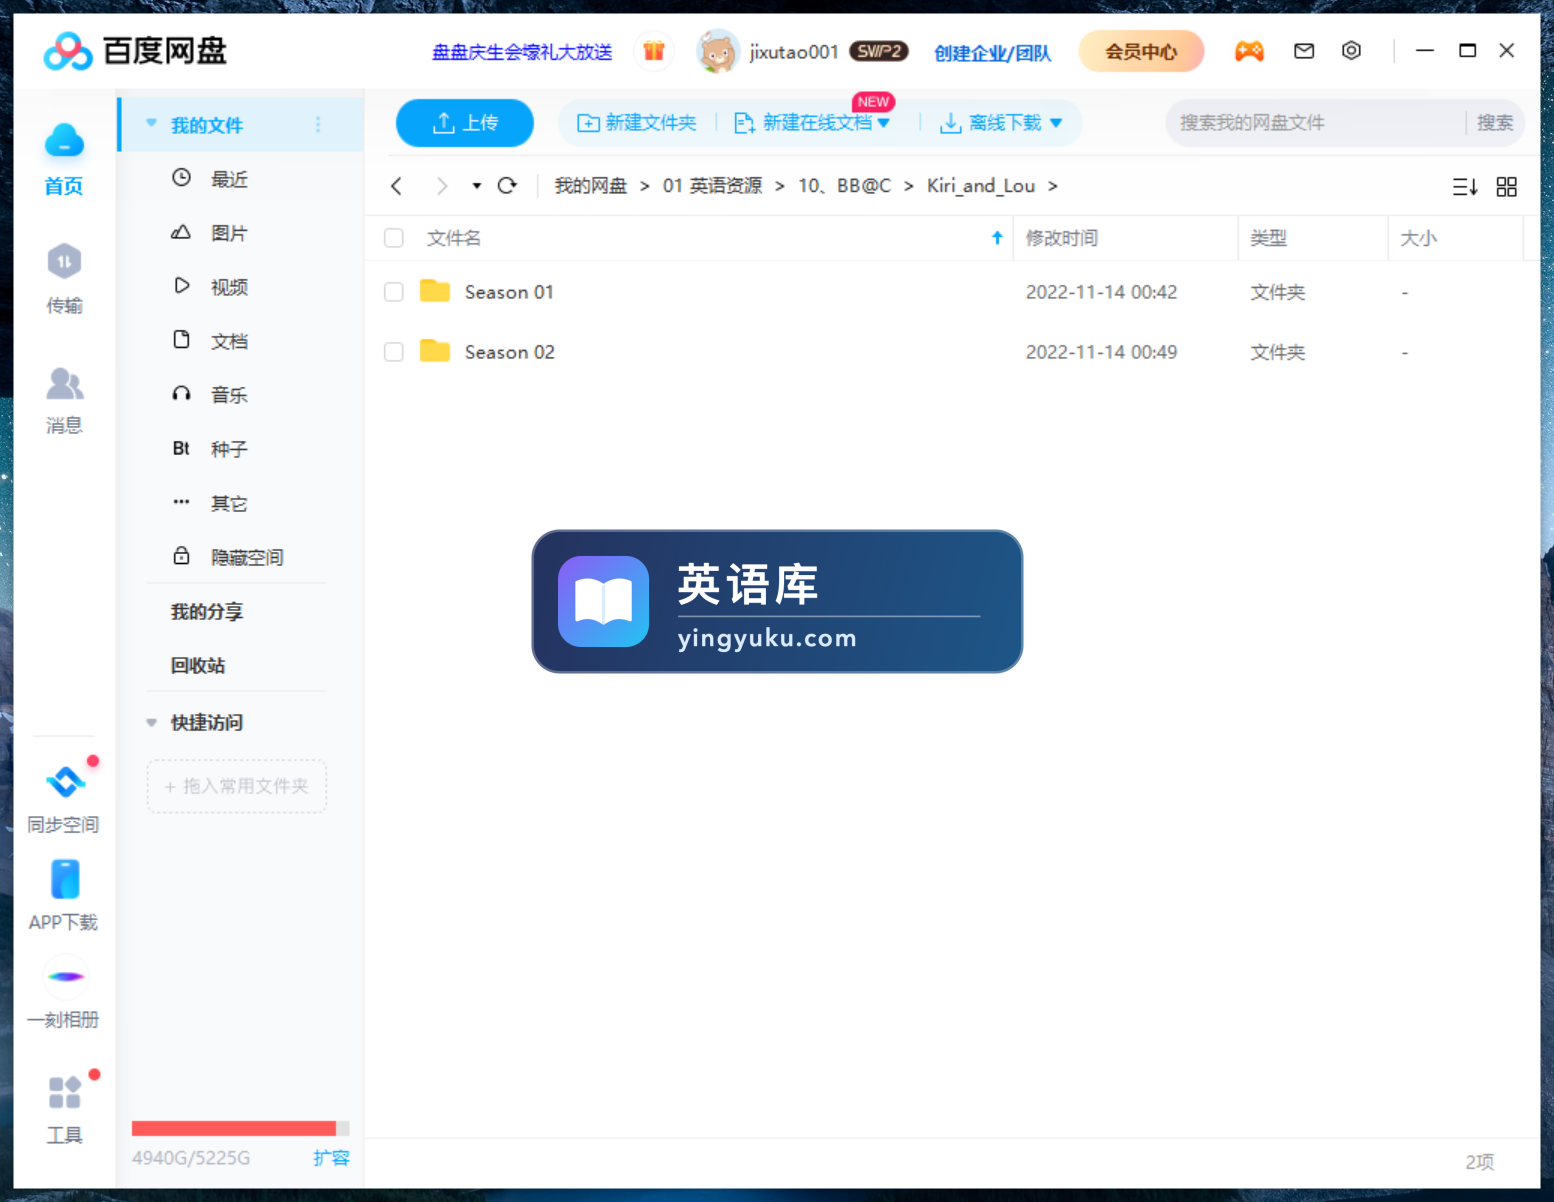Image resolution: width=1554 pixels, height=1202 pixels.
Task: Open the mail envelope icon
Action: [1304, 50]
